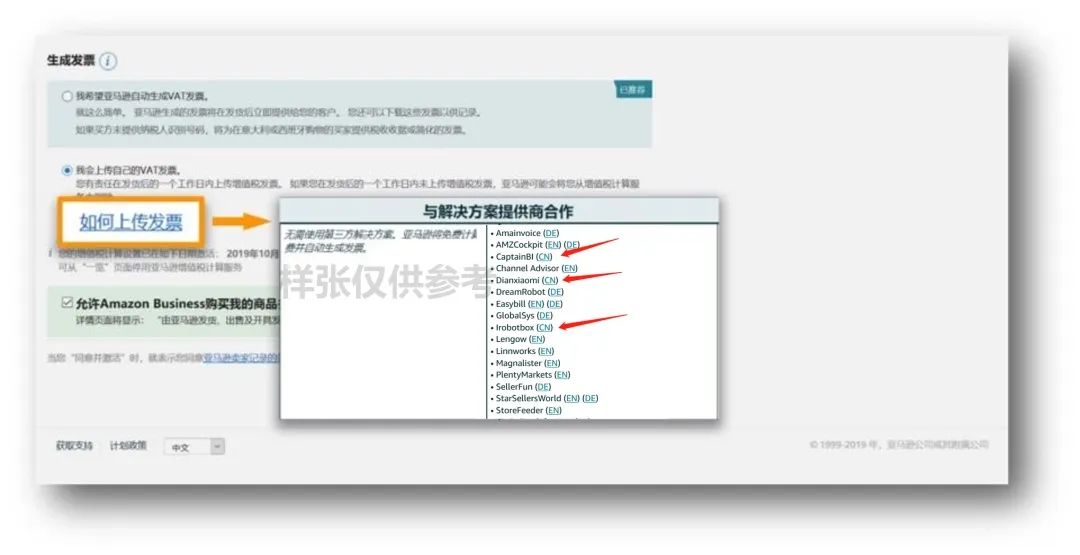Image resolution: width=1080 pixels, height=555 pixels.
Task: Select the radio 我会上传自己的VAT发票
Action: [x=67, y=170]
